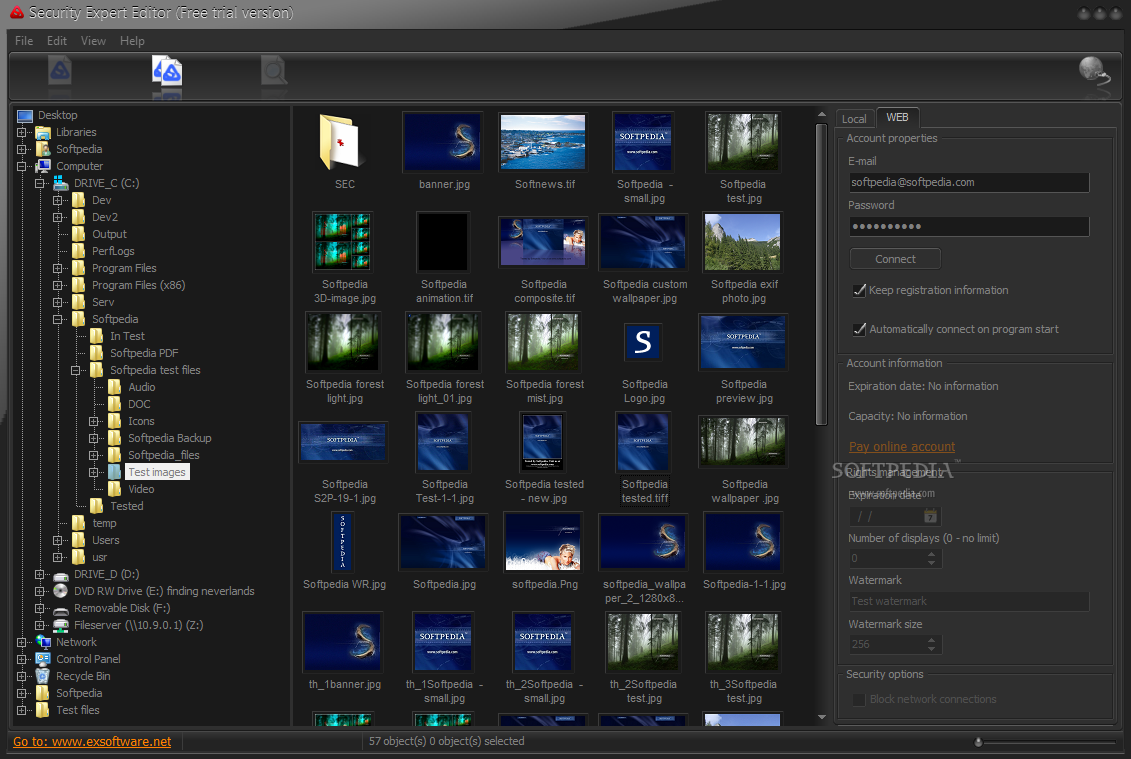Expand the Program Files folder node
Viewport: 1131px width, 759px height.
[58, 268]
